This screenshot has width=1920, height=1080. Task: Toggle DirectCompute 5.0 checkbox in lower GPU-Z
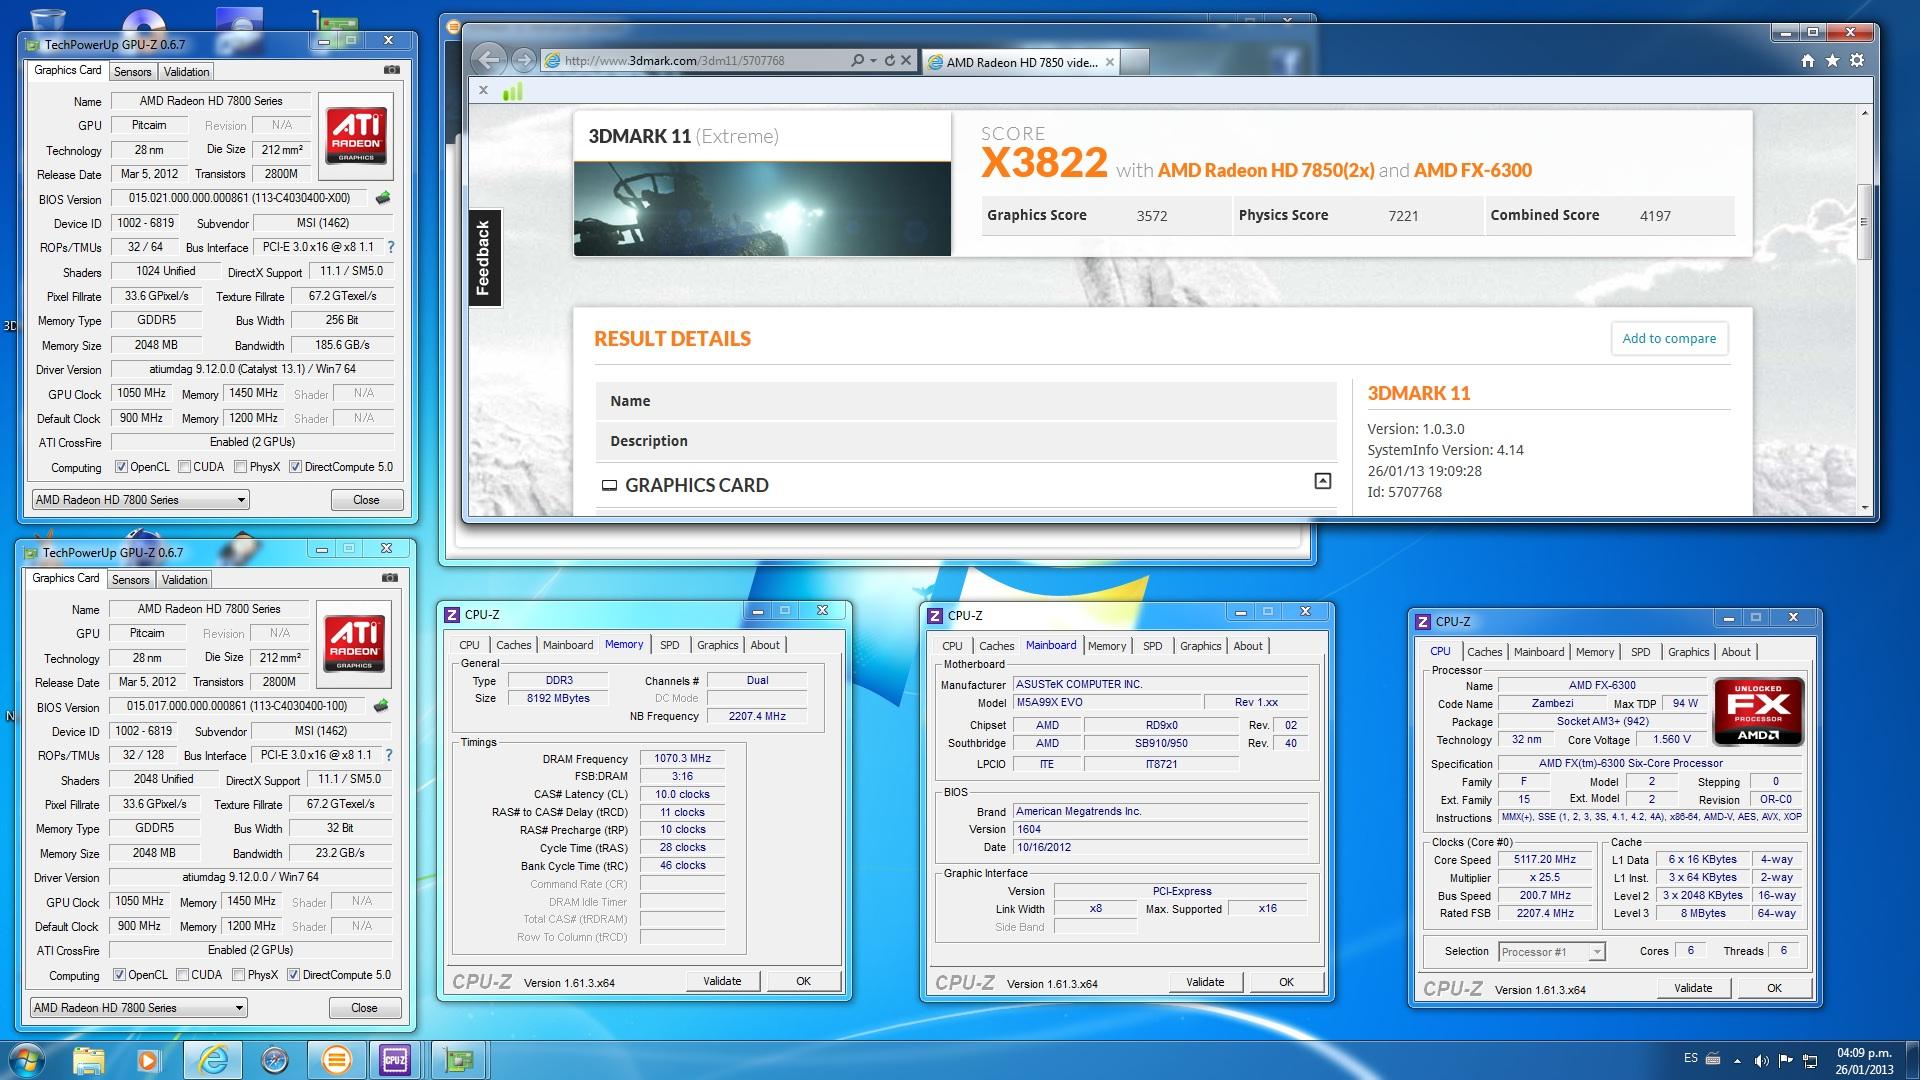click(293, 975)
